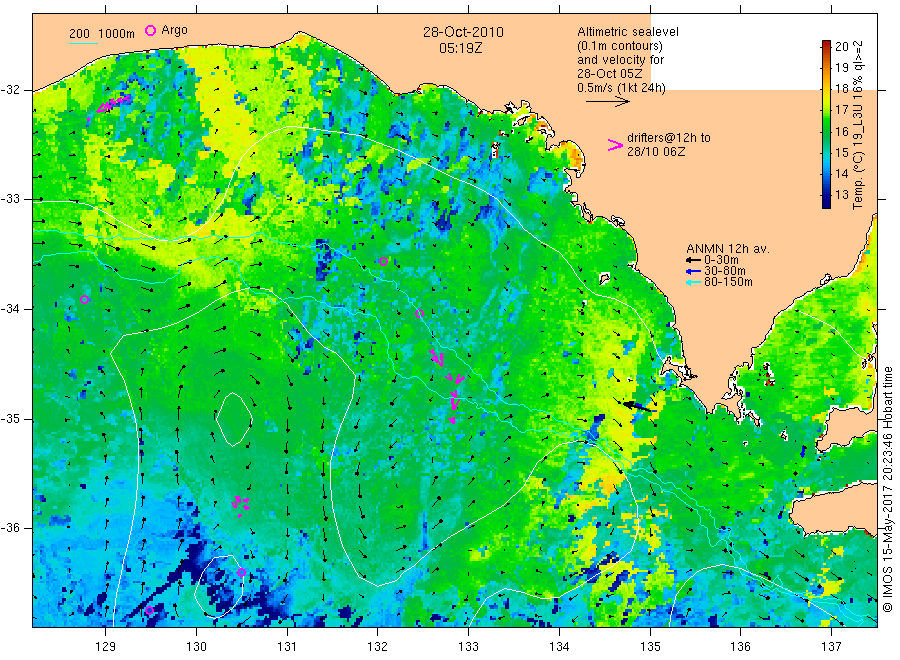Click the Argo legend label text
This screenshot has width=900, height=660.
(174, 30)
